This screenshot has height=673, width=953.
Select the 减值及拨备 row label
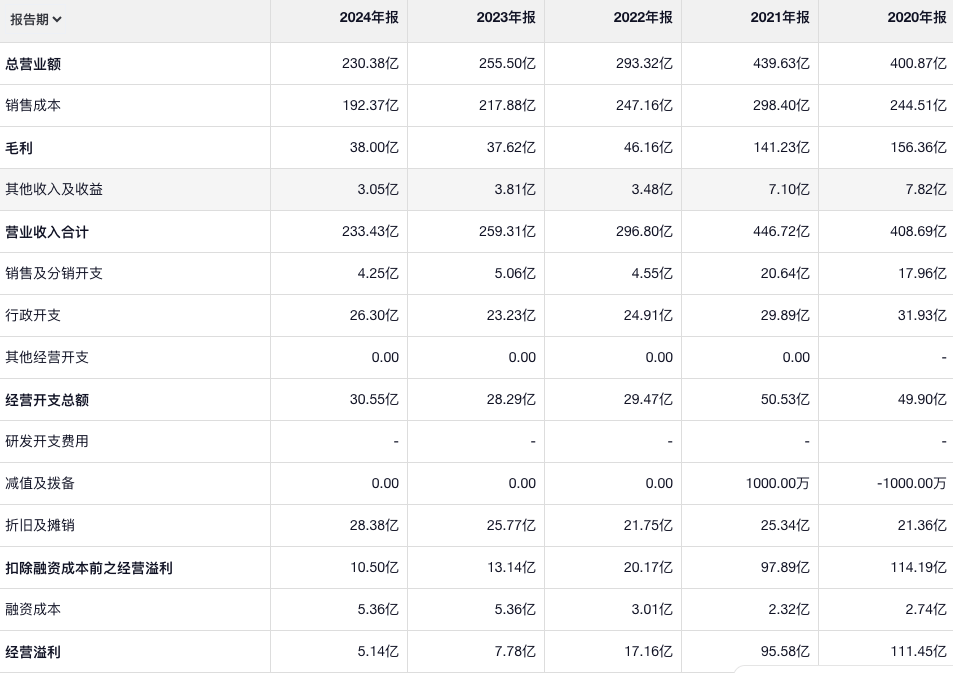coord(40,483)
